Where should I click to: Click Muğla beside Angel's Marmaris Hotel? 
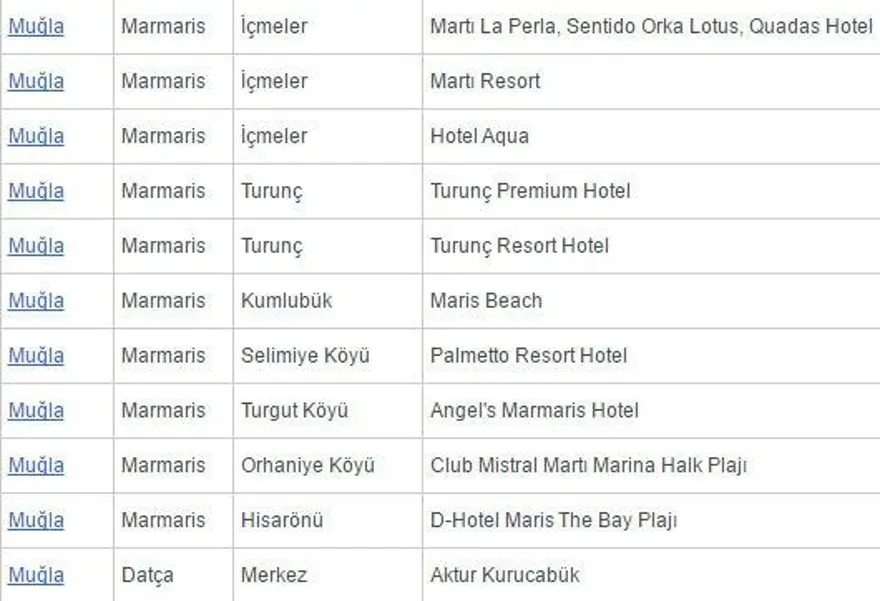coord(35,411)
